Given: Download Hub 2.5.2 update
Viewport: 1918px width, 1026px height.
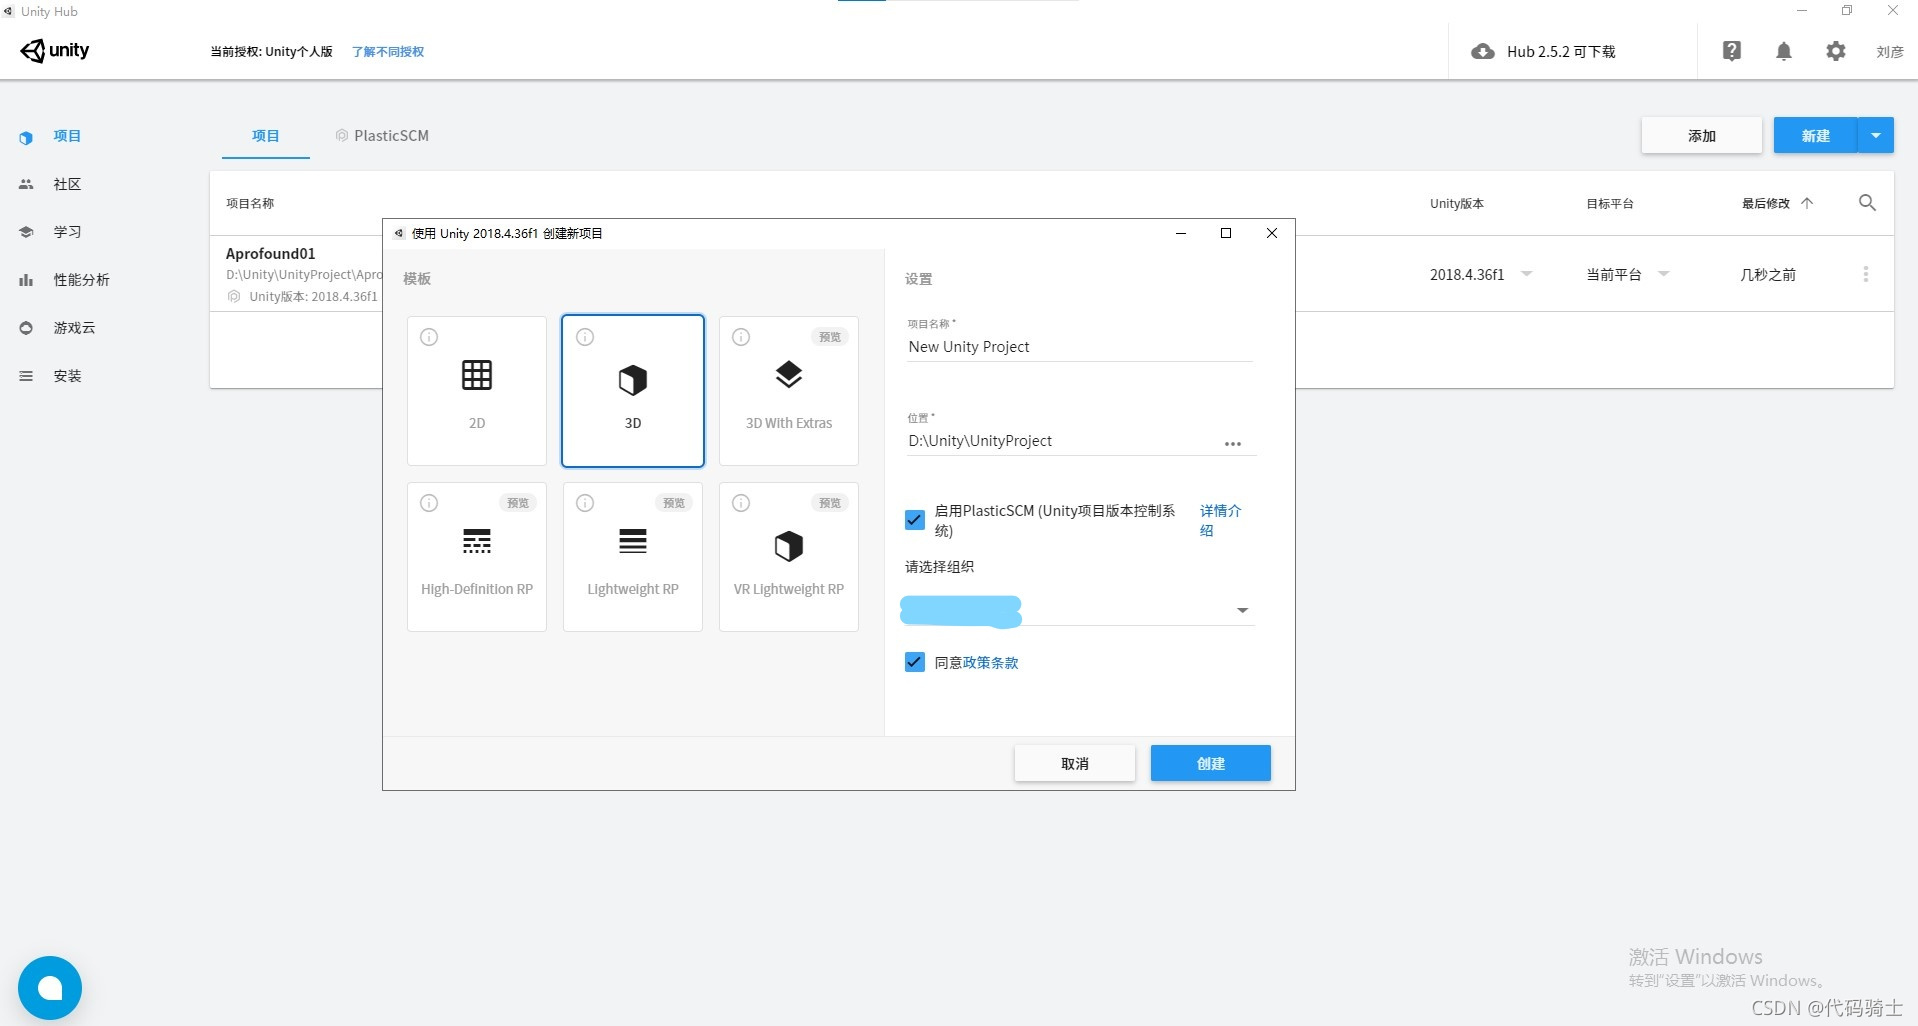Looking at the screenshot, I should (x=1543, y=52).
